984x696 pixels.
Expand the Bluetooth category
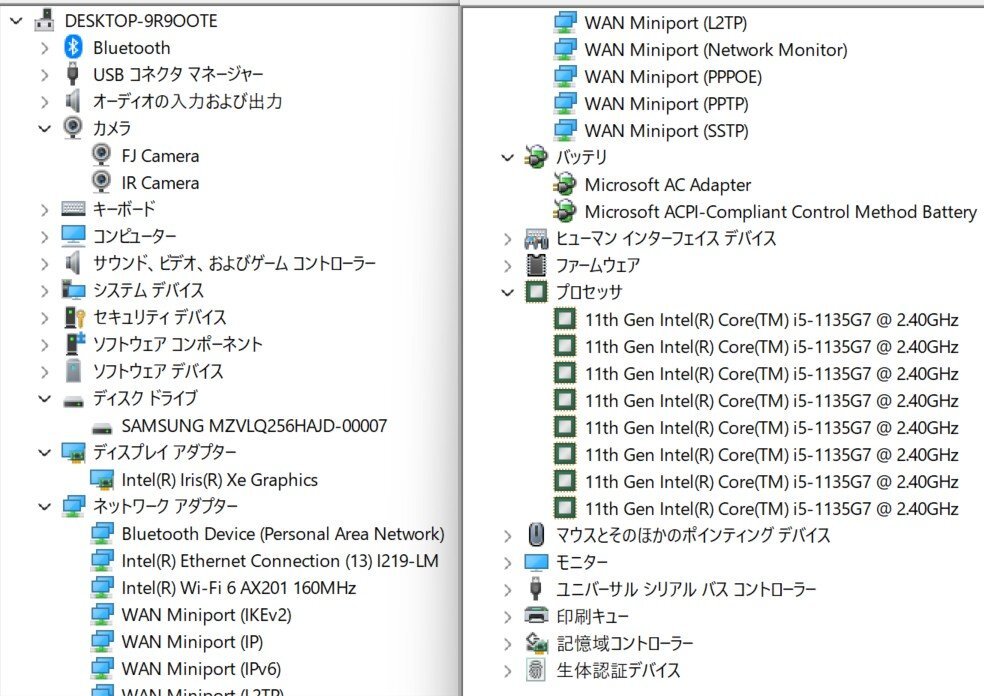(44, 48)
